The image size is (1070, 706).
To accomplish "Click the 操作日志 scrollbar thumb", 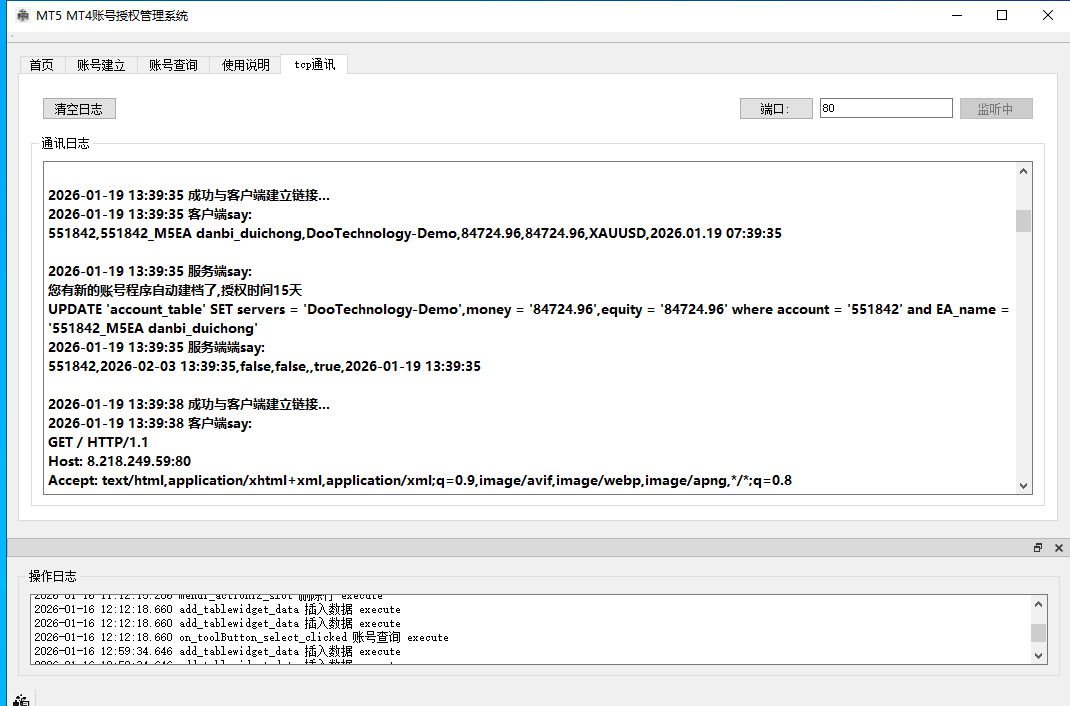I will pyautogui.click(x=1038, y=633).
